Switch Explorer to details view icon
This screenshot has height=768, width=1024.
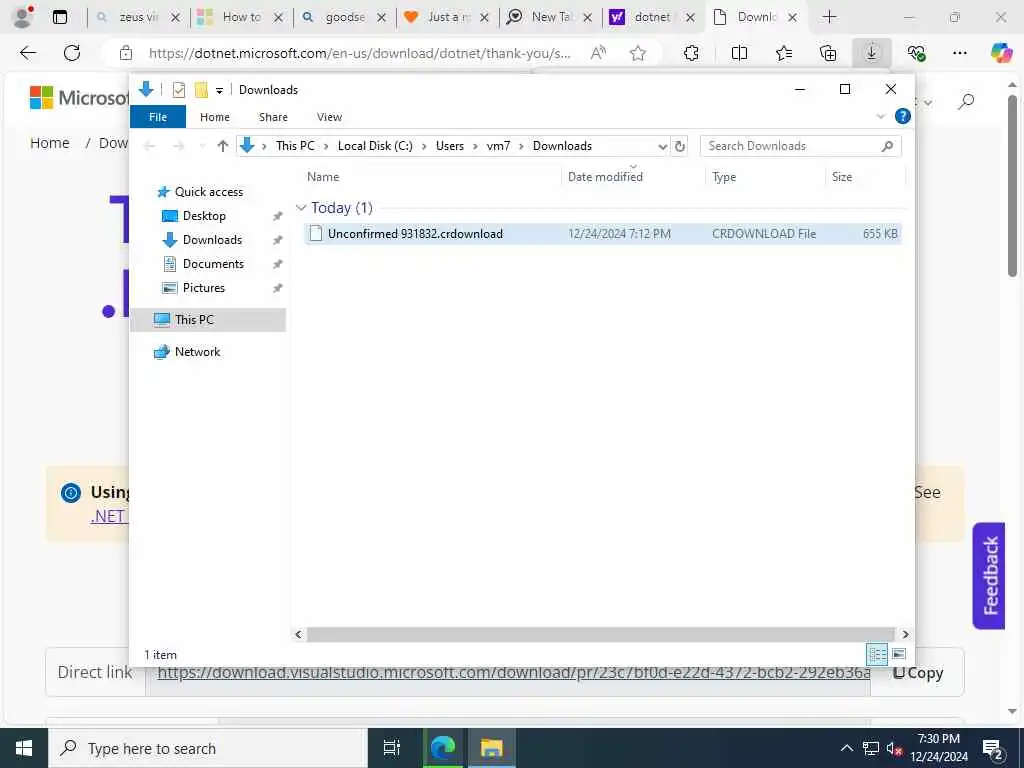pyautogui.click(x=877, y=654)
